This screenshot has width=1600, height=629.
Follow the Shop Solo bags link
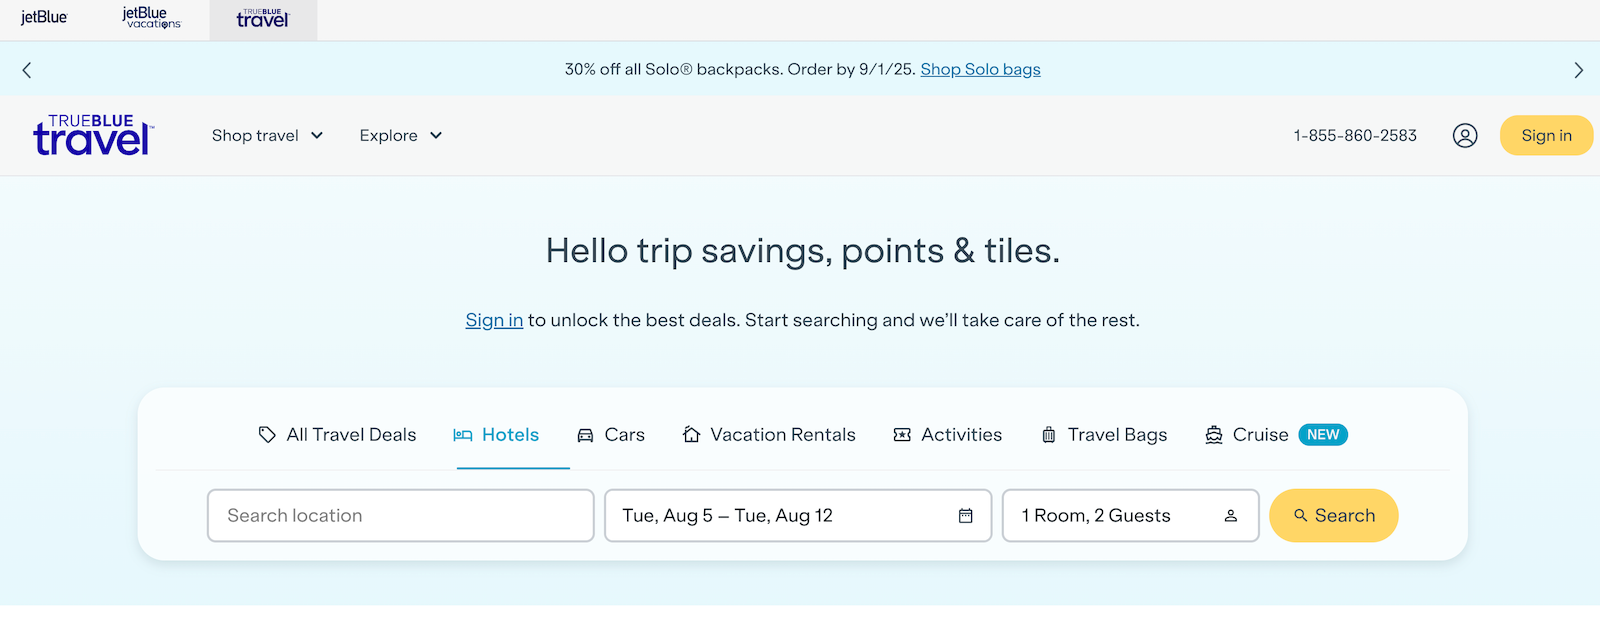point(980,69)
